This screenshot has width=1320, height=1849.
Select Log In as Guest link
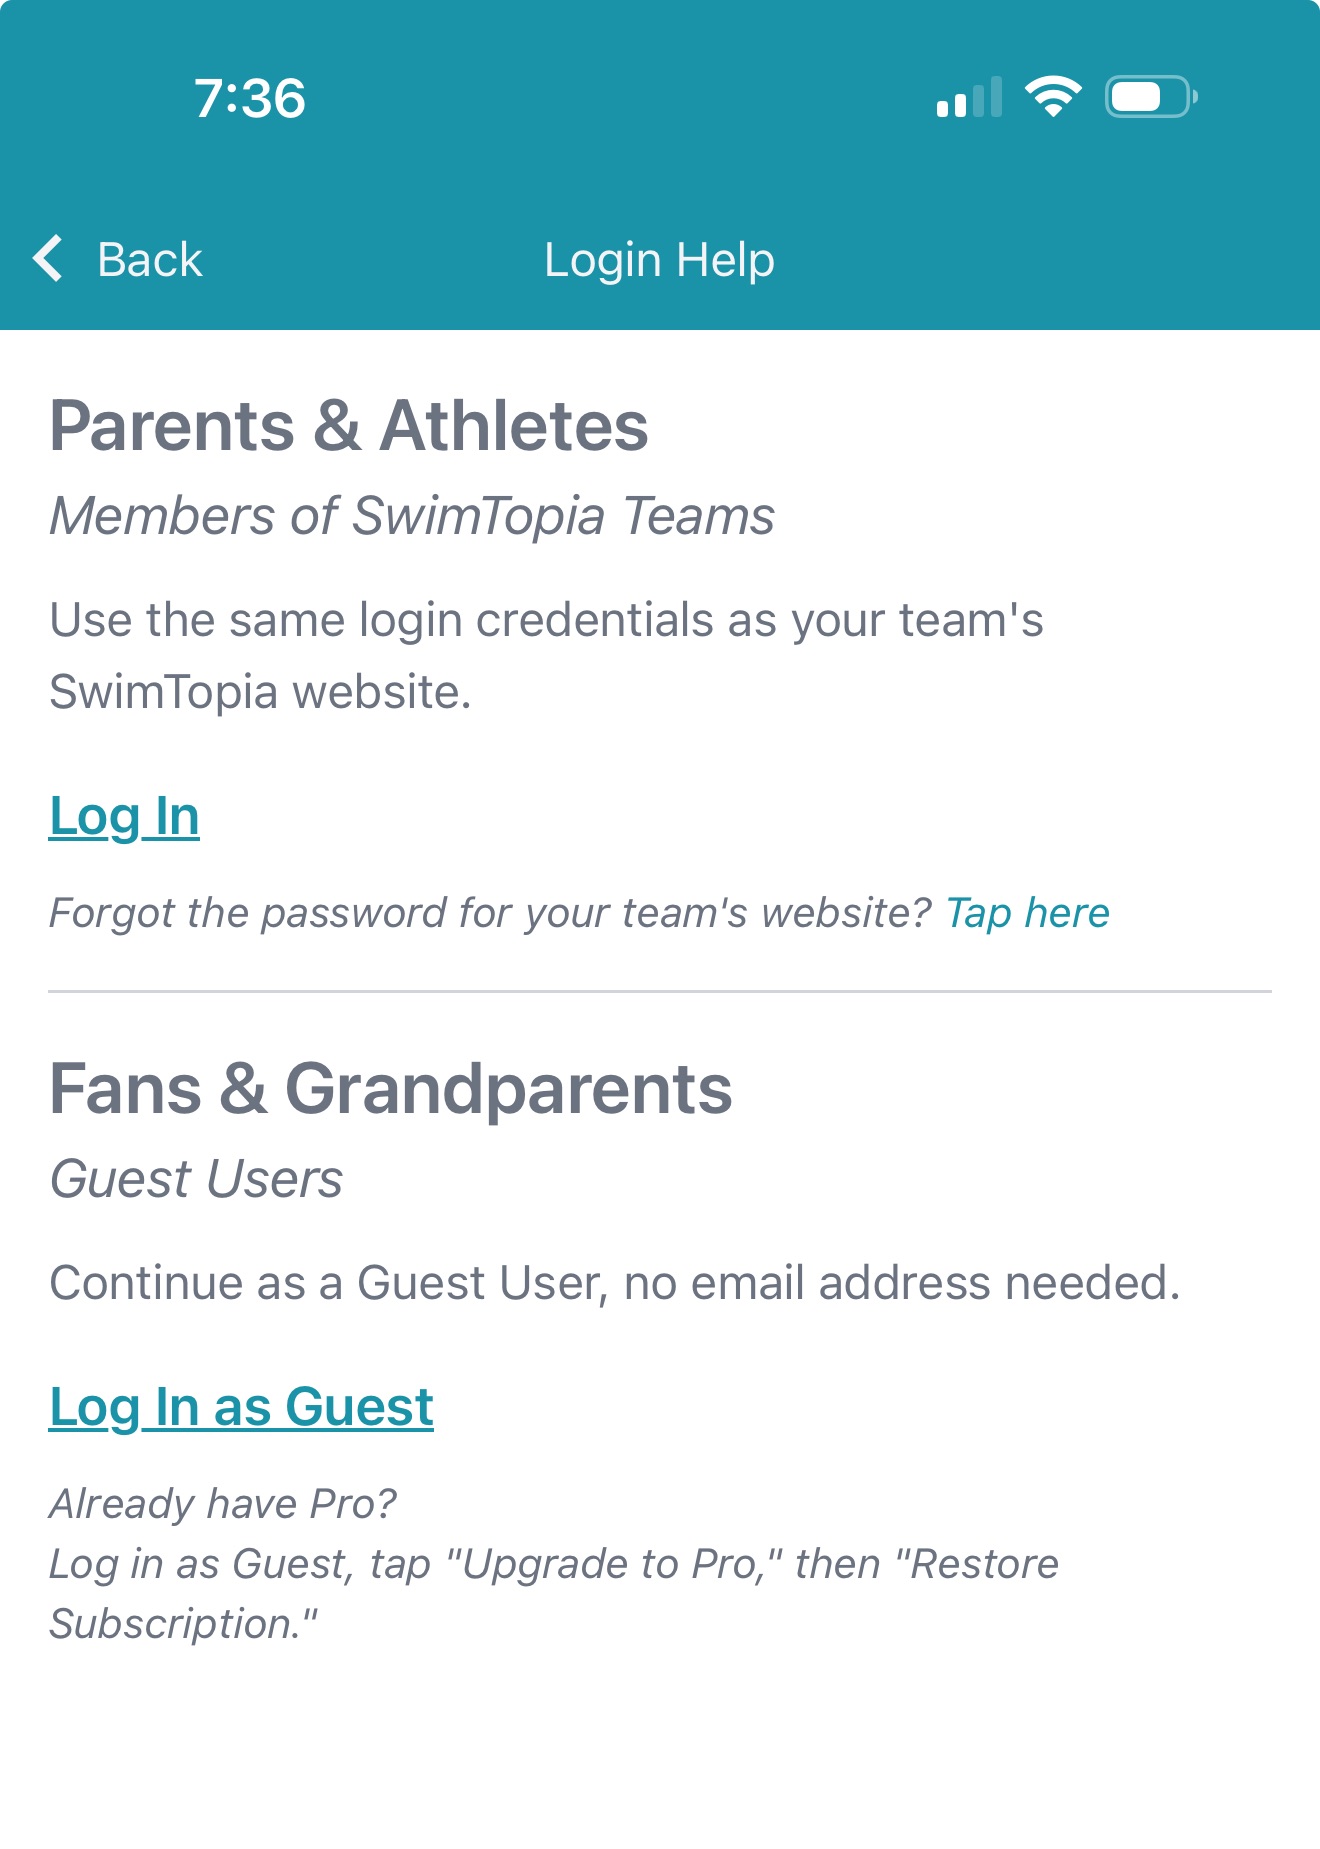point(241,1407)
